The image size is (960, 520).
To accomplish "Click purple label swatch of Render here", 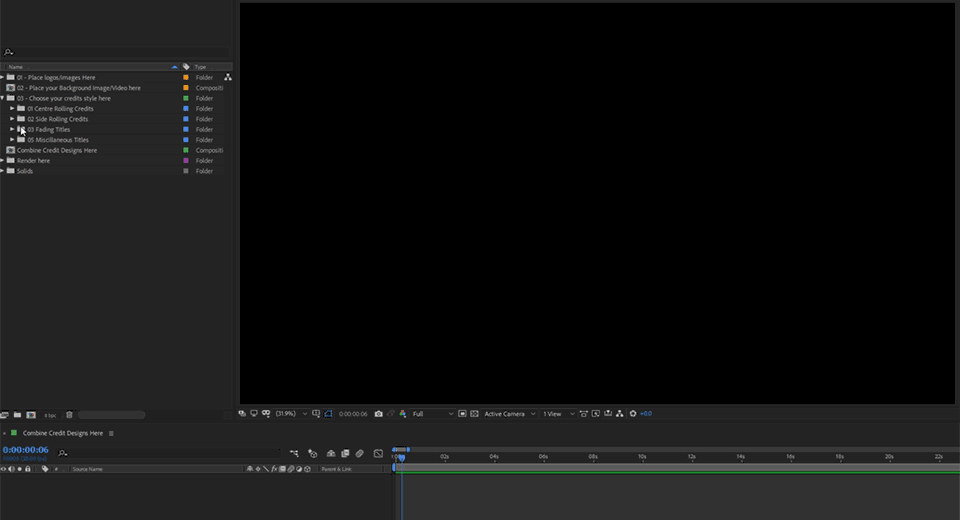I will coord(186,161).
